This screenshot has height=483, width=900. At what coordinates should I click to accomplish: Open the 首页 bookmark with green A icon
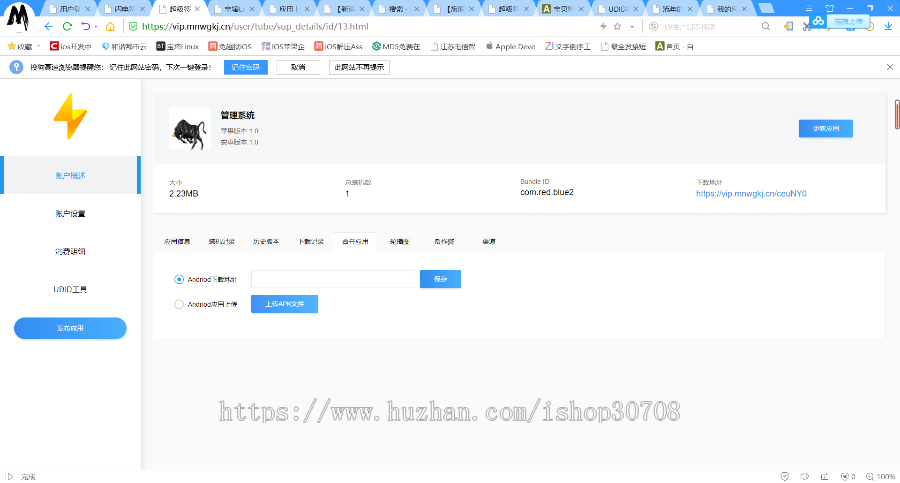[674, 46]
